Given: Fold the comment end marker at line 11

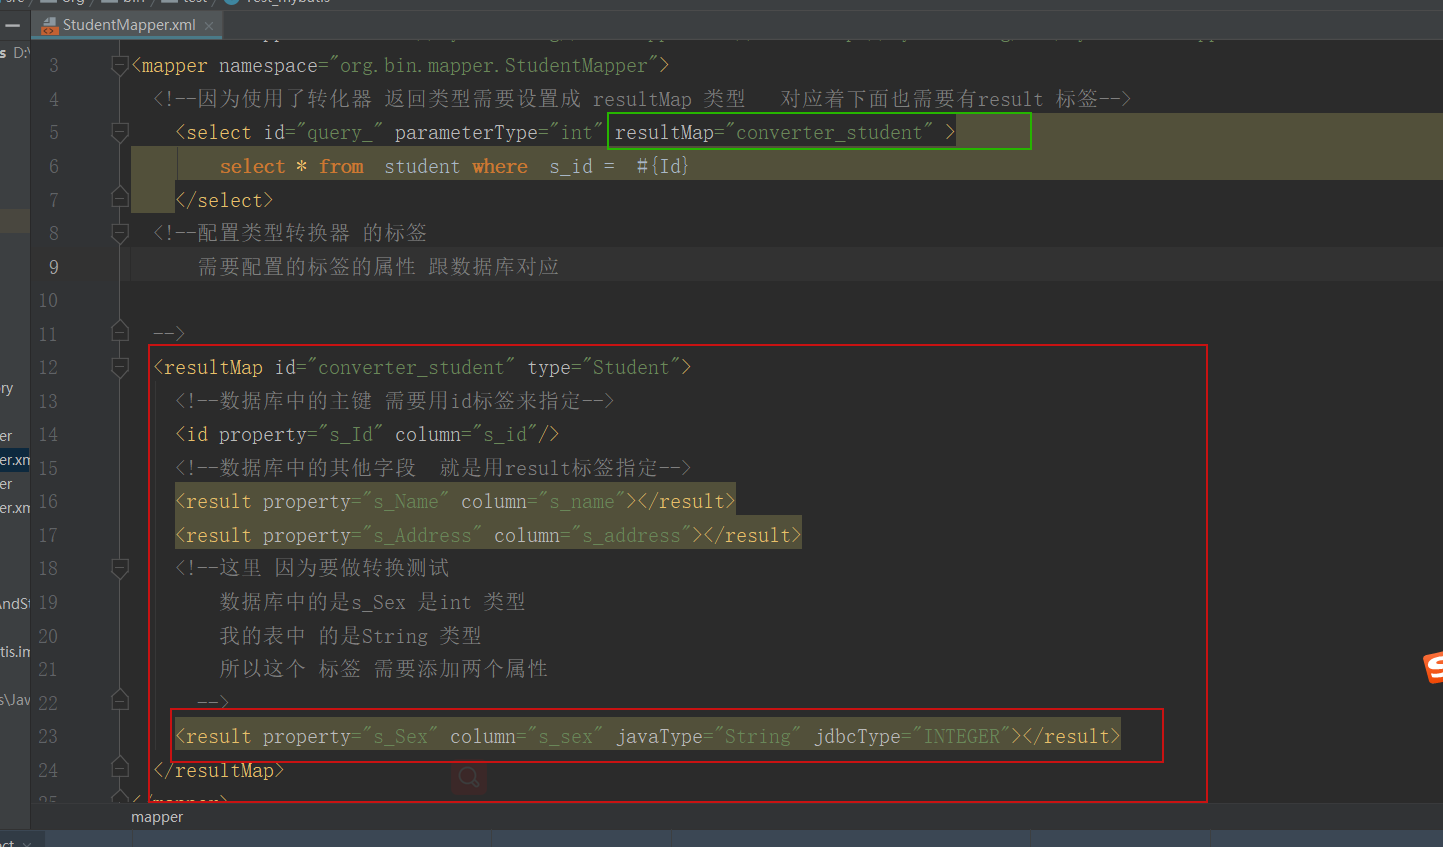Looking at the screenshot, I should click(120, 330).
